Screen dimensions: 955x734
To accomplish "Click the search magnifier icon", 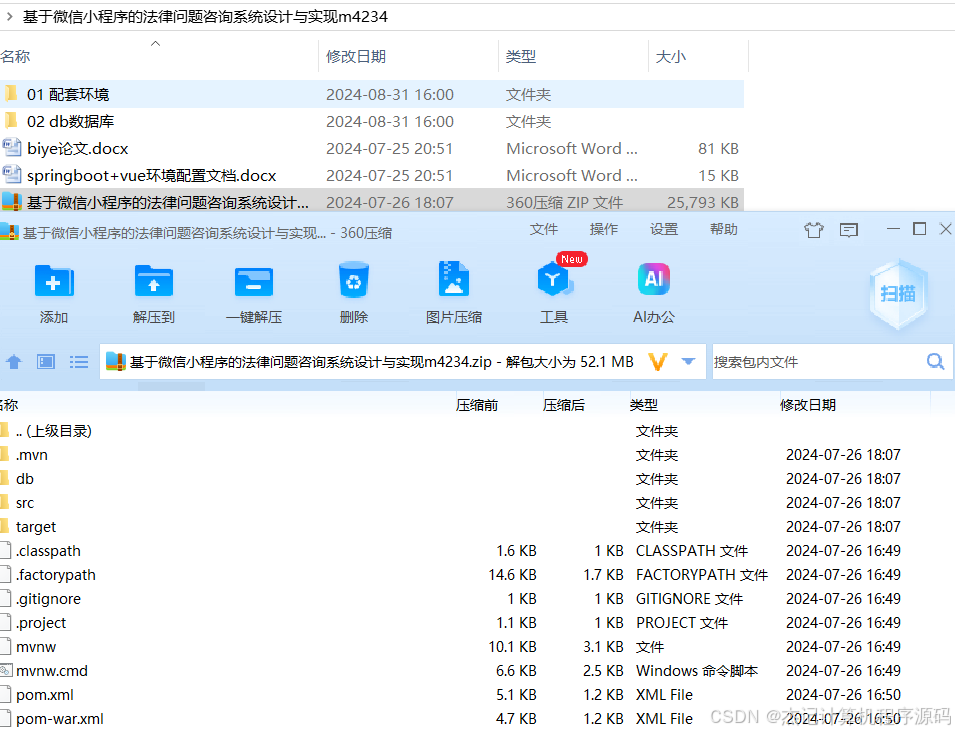I will pos(936,362).
